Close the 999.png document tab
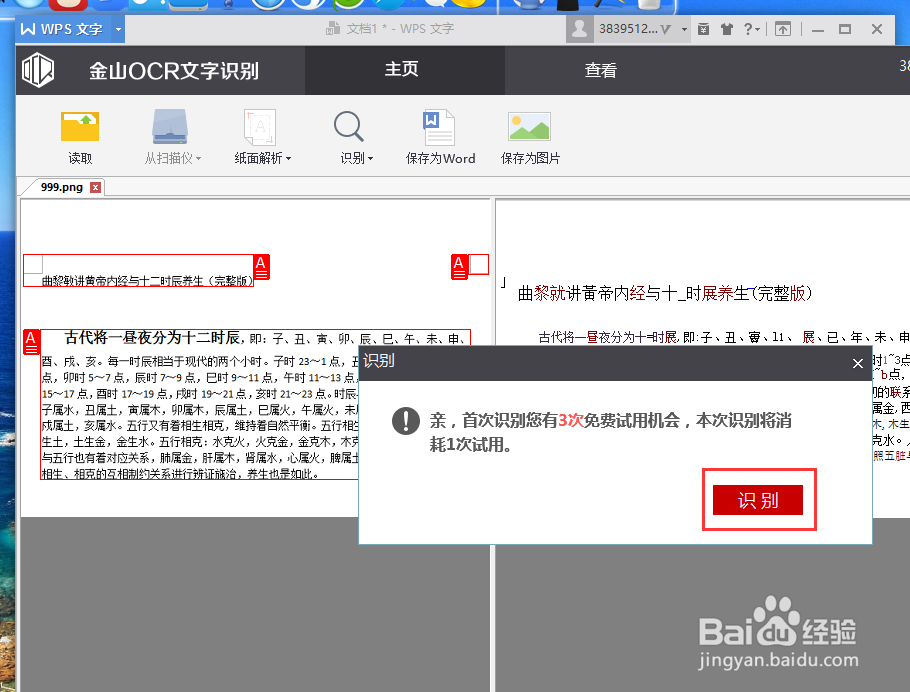The width and height of the screenshot is (910, 692). [x=95, y=186]
